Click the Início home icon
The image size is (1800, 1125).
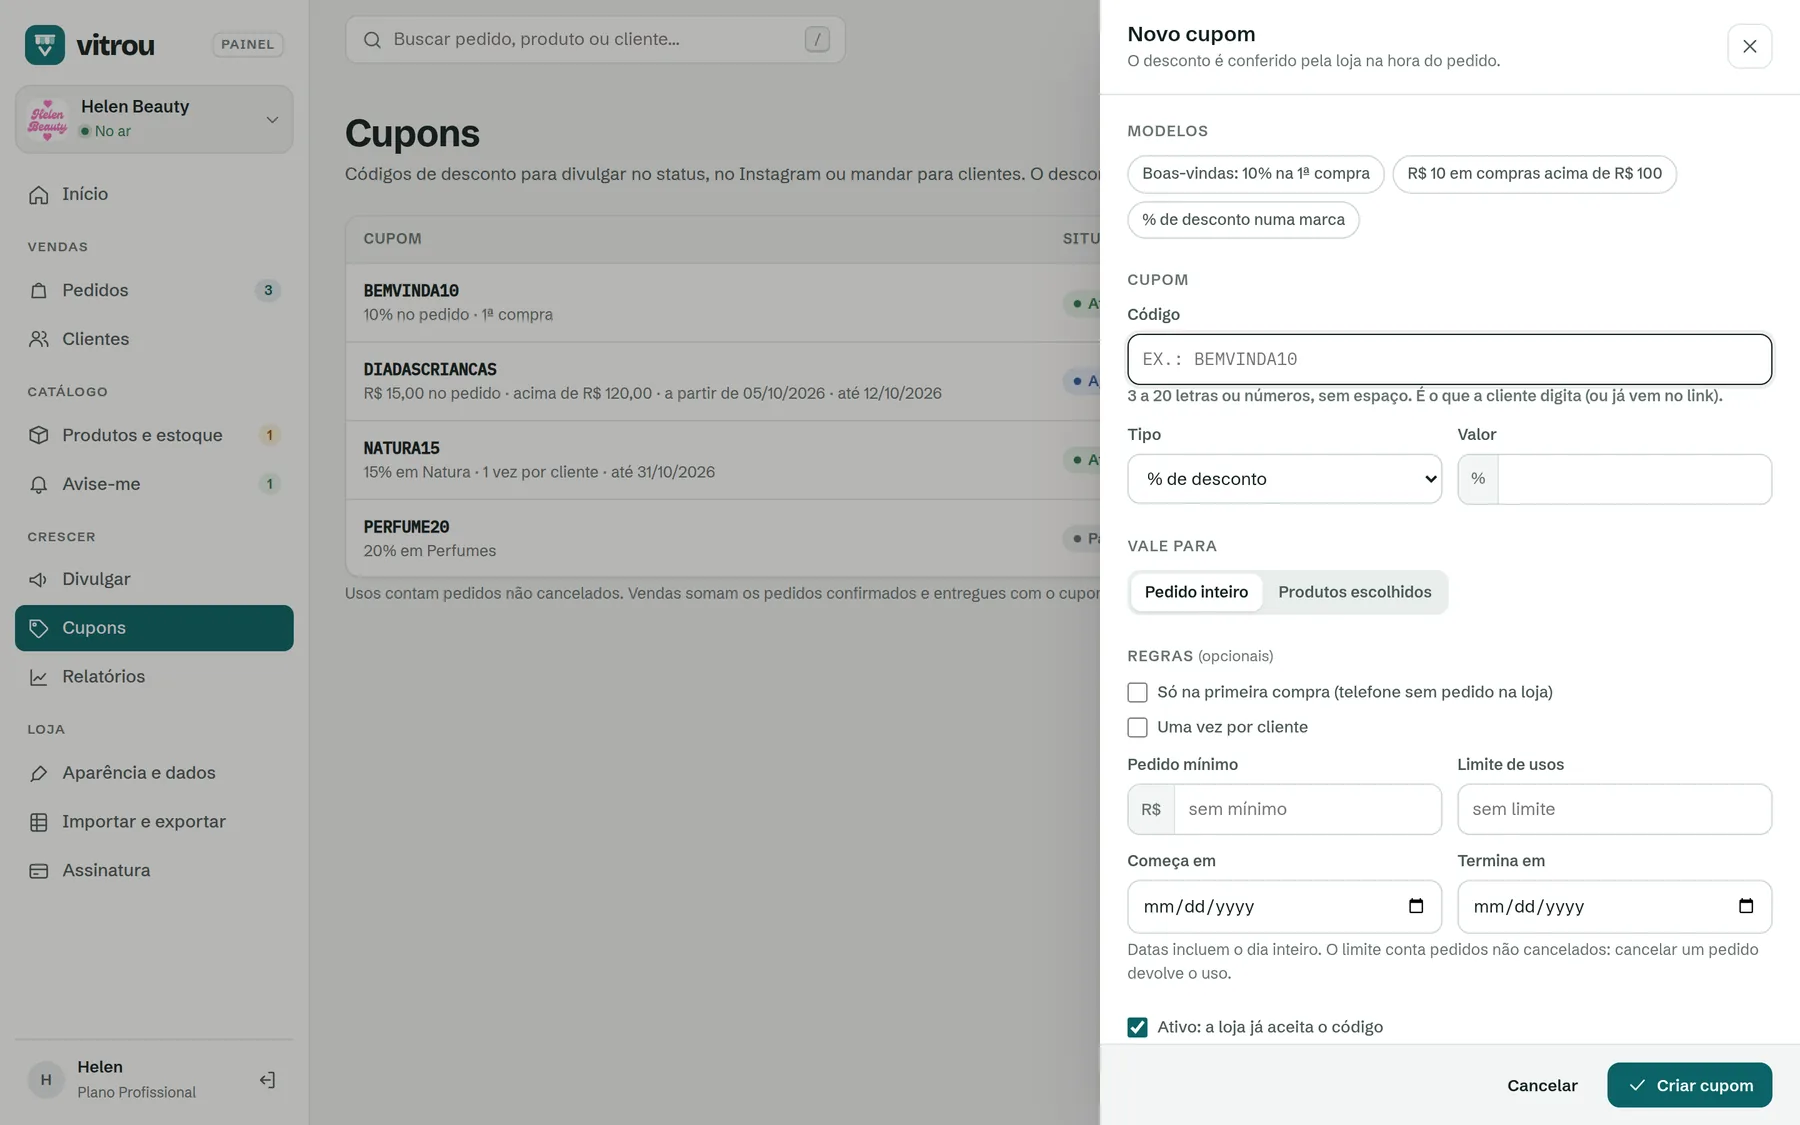click(x=39, y=195)
